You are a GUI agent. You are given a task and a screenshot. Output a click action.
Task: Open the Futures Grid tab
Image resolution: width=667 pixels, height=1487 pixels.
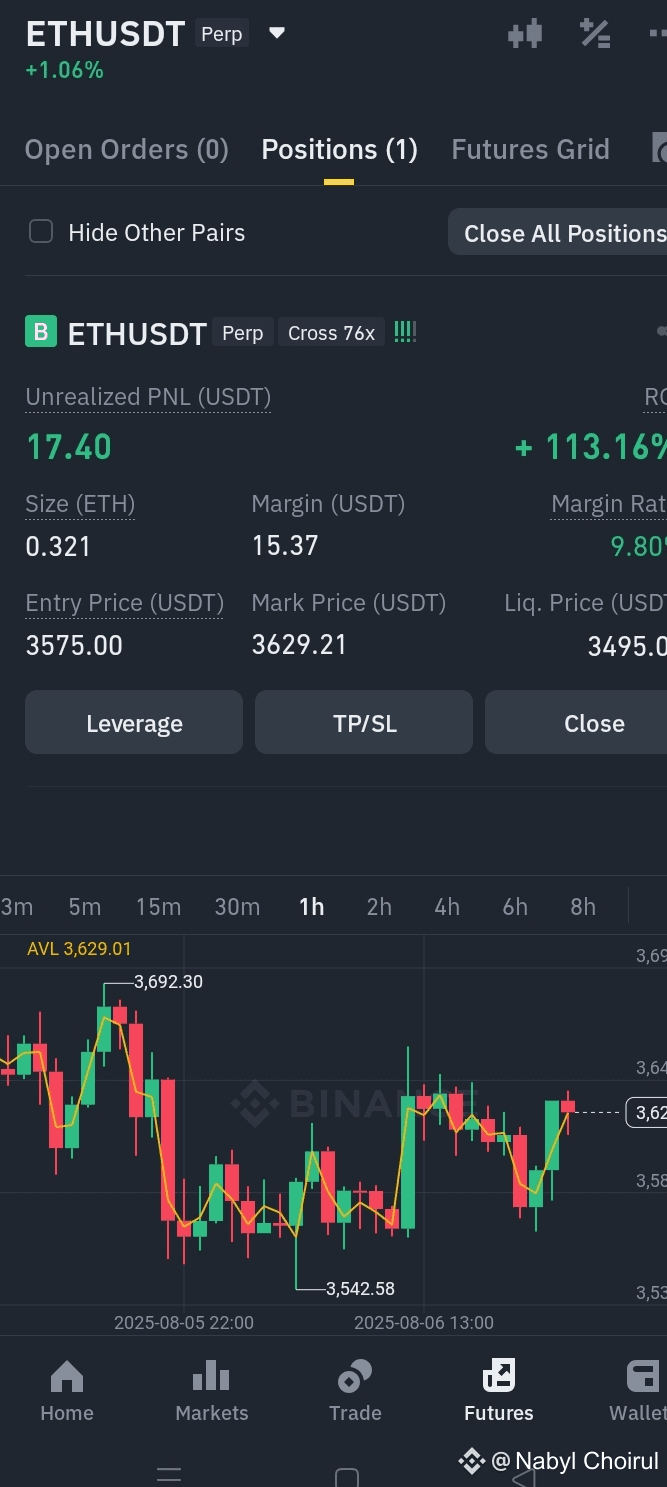point(530,150)
